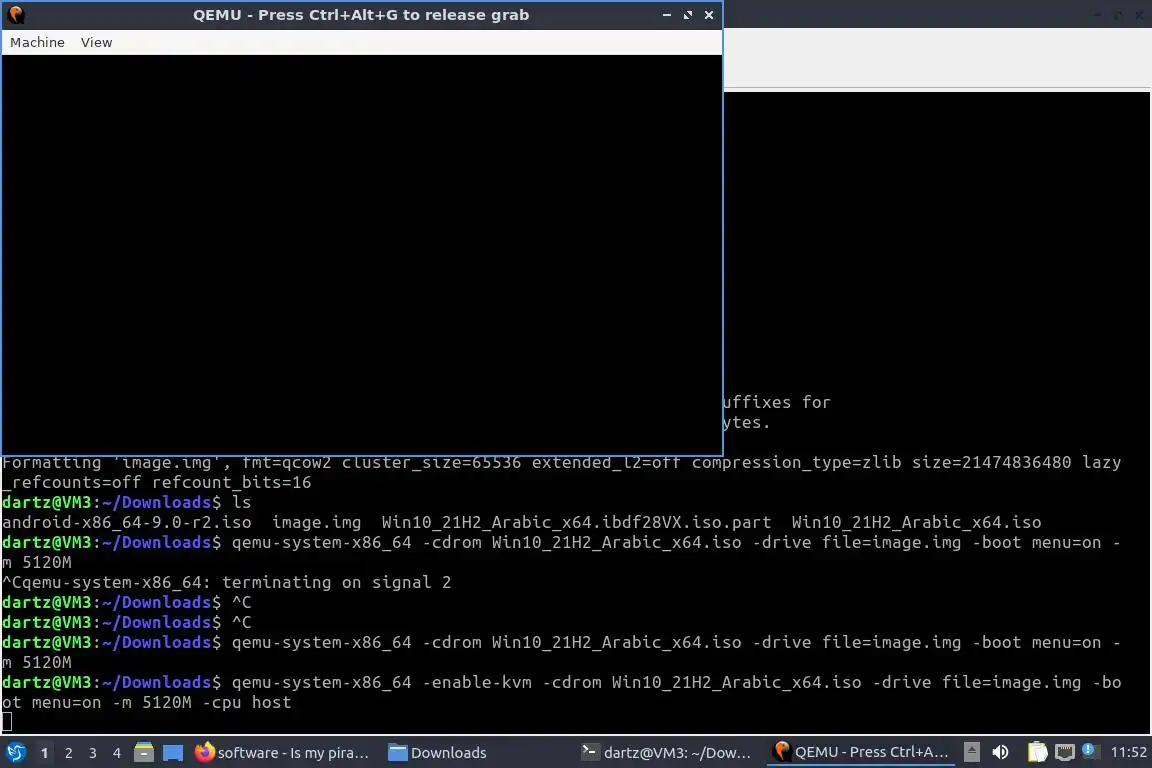Click the terminal cursor on last line

[x=7, y=722]
